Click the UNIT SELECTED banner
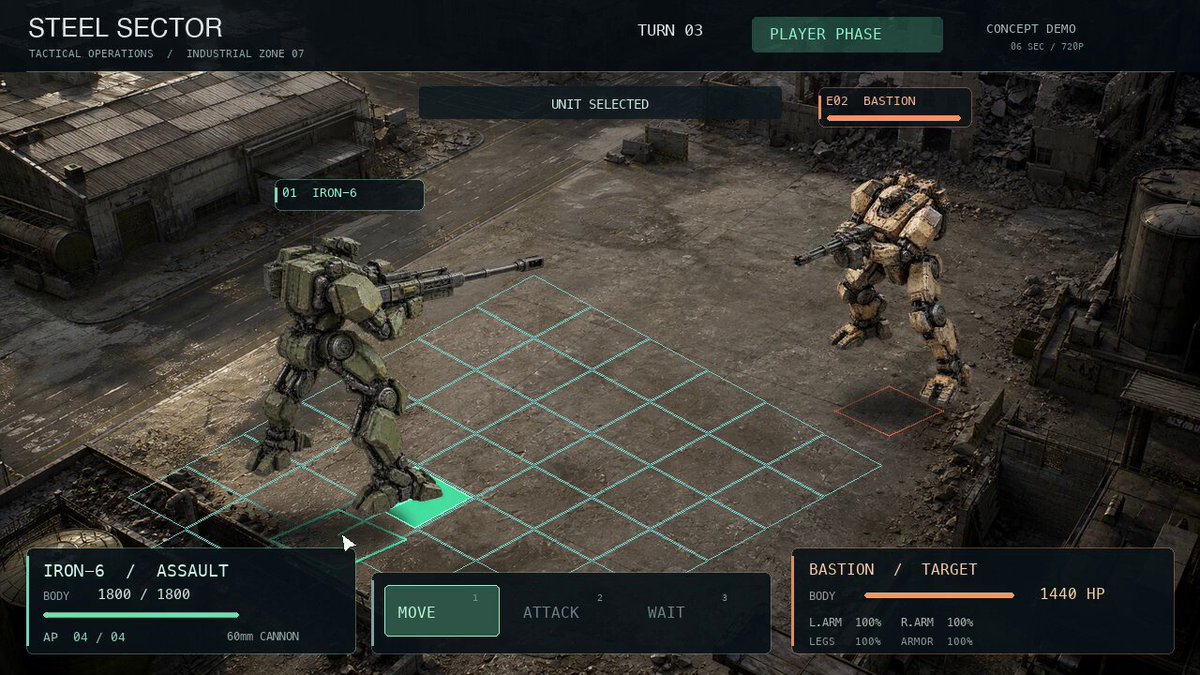This screenshot has height=675, width=1200. [x=600, y=104]
